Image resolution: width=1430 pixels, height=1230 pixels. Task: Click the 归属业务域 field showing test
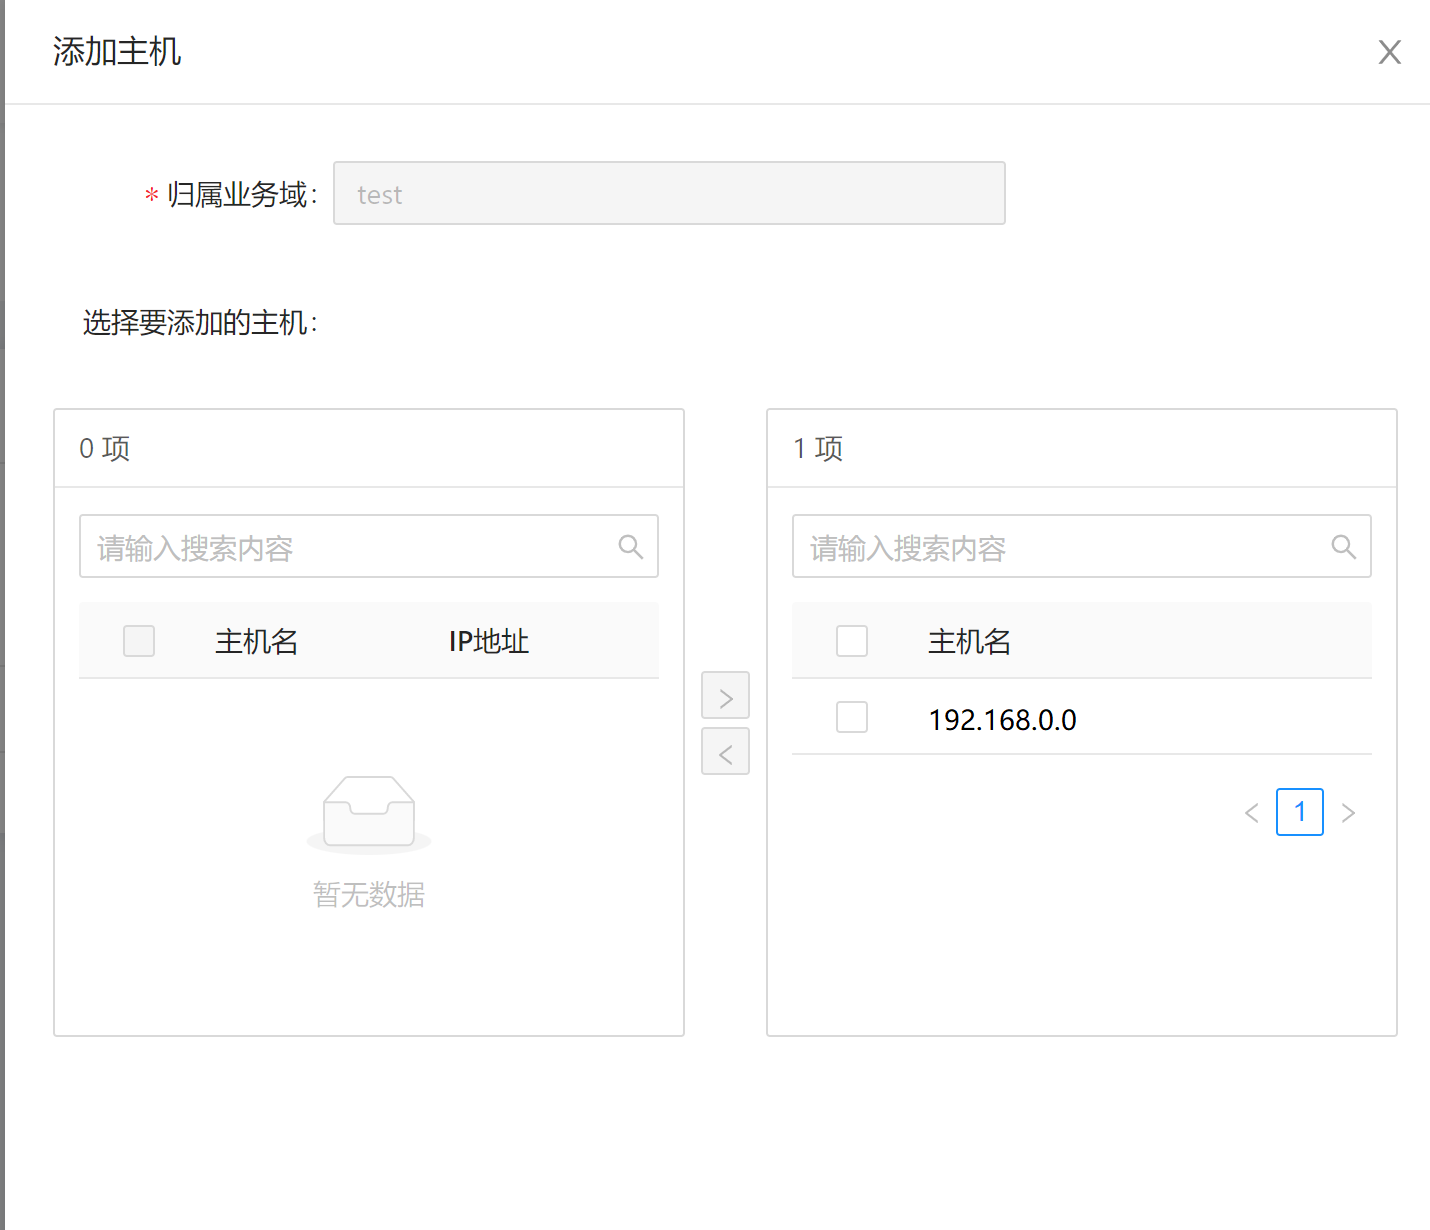coord(668,194)
